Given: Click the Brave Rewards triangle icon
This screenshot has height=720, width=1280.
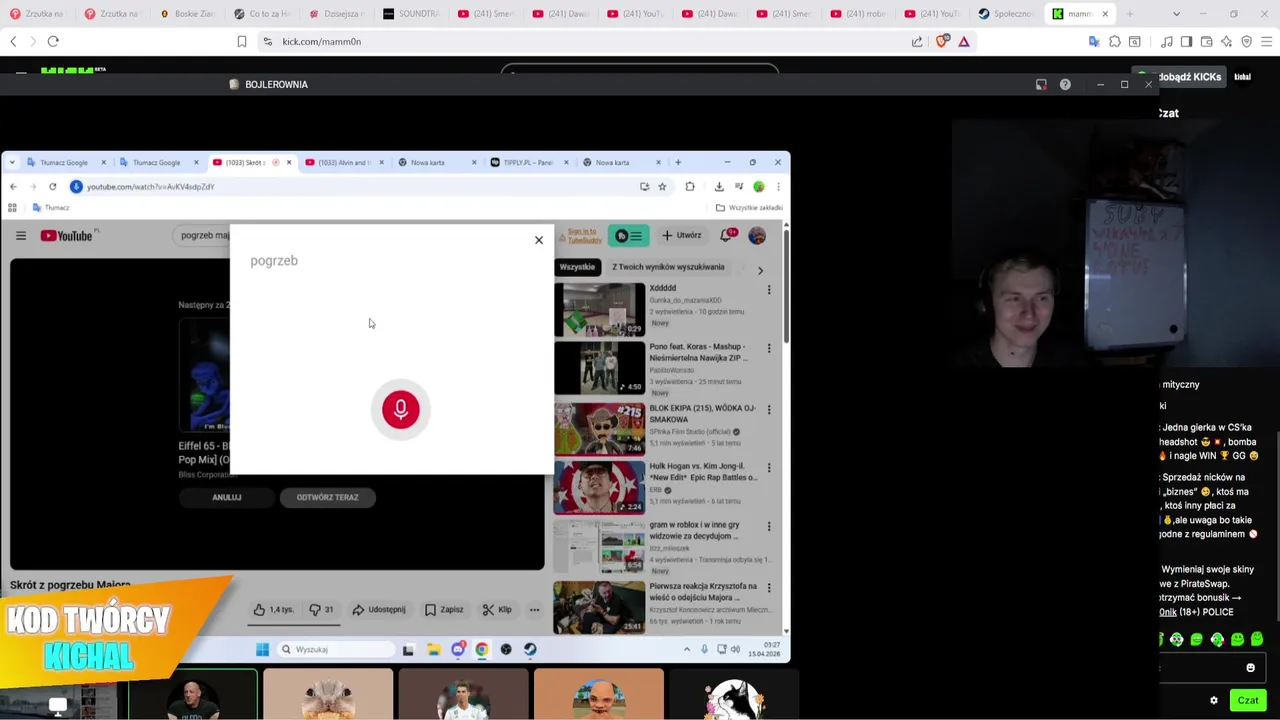Looking at the screenshot, I should coord(964,41).
